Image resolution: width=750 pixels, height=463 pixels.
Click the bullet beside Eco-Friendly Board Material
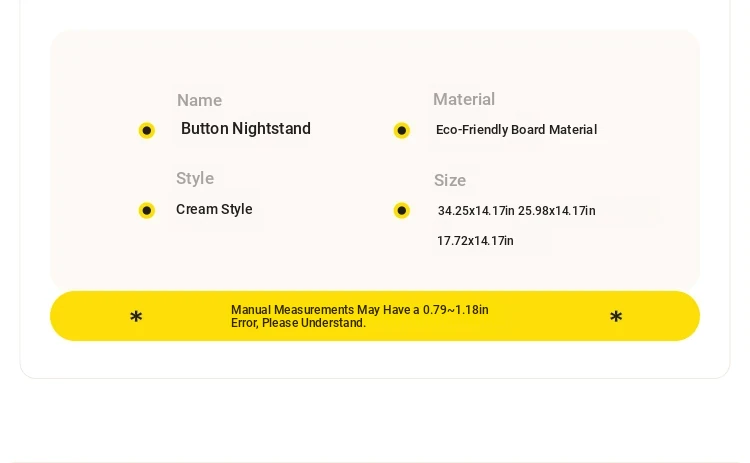point(402,130)
